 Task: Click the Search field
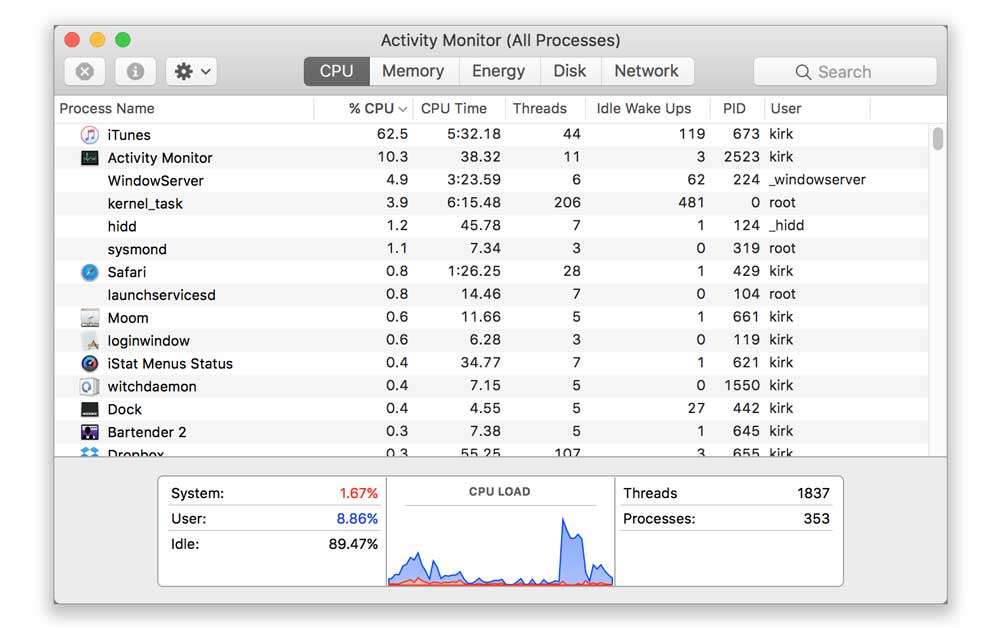pos(845,71)
